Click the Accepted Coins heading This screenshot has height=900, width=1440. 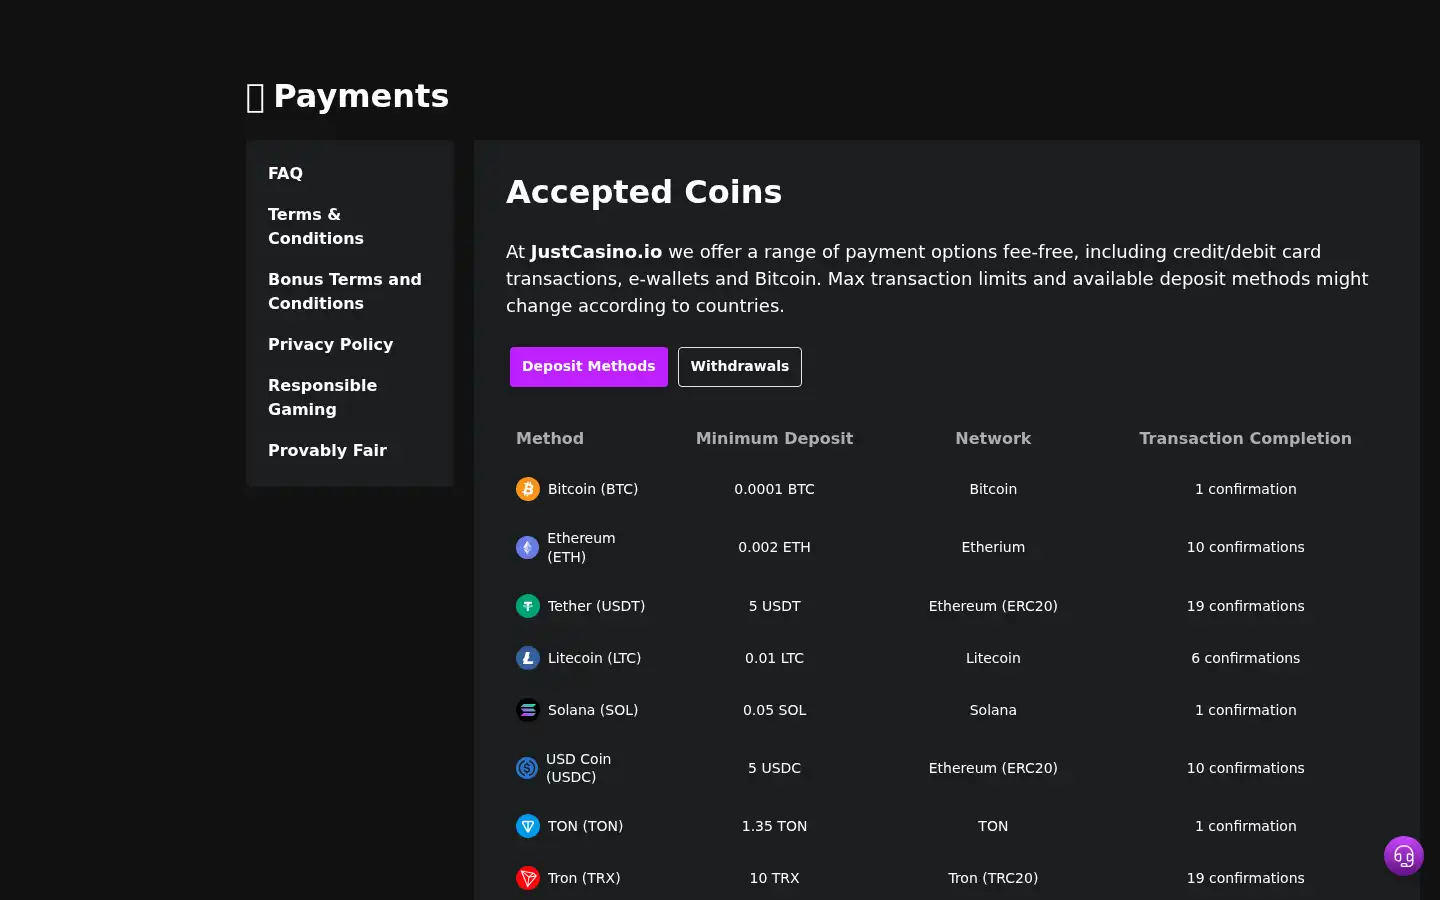coord(644,192)
